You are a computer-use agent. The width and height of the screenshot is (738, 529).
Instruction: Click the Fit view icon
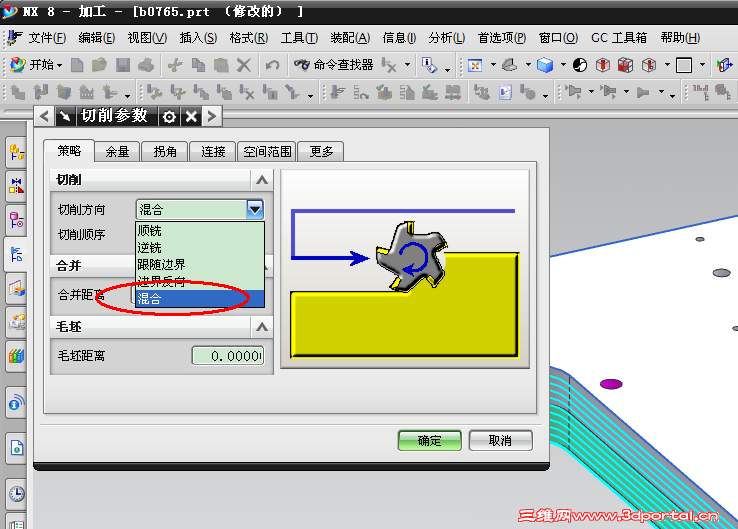[475, 65]
